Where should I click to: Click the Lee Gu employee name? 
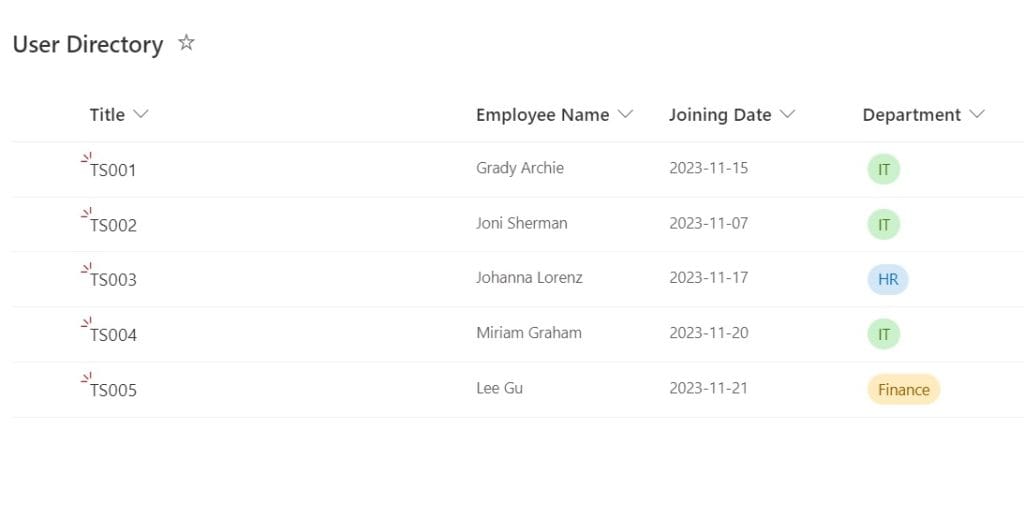tap(500, 388)
